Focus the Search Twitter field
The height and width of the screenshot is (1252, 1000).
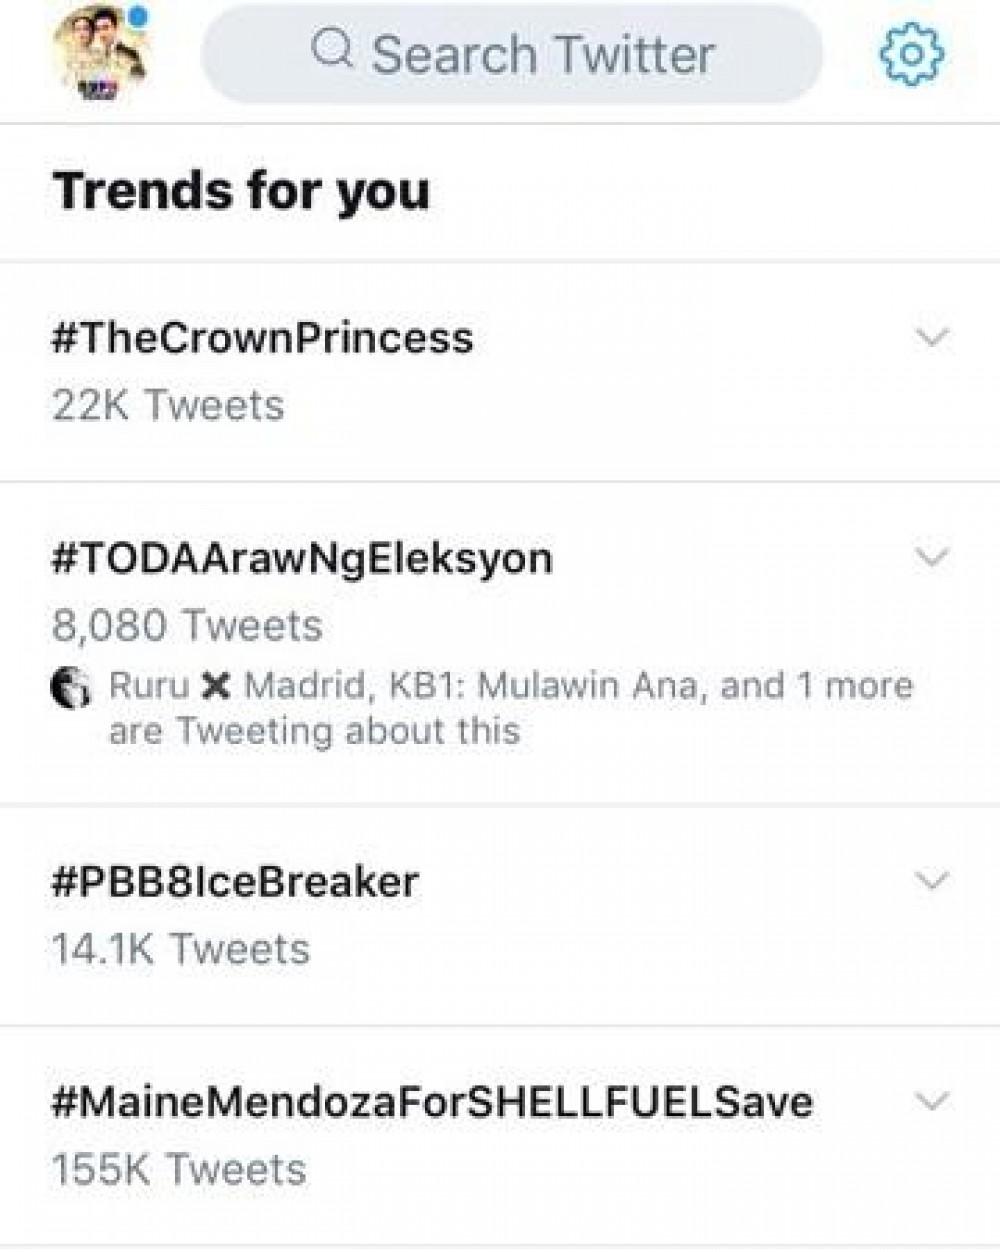[540, 54]
